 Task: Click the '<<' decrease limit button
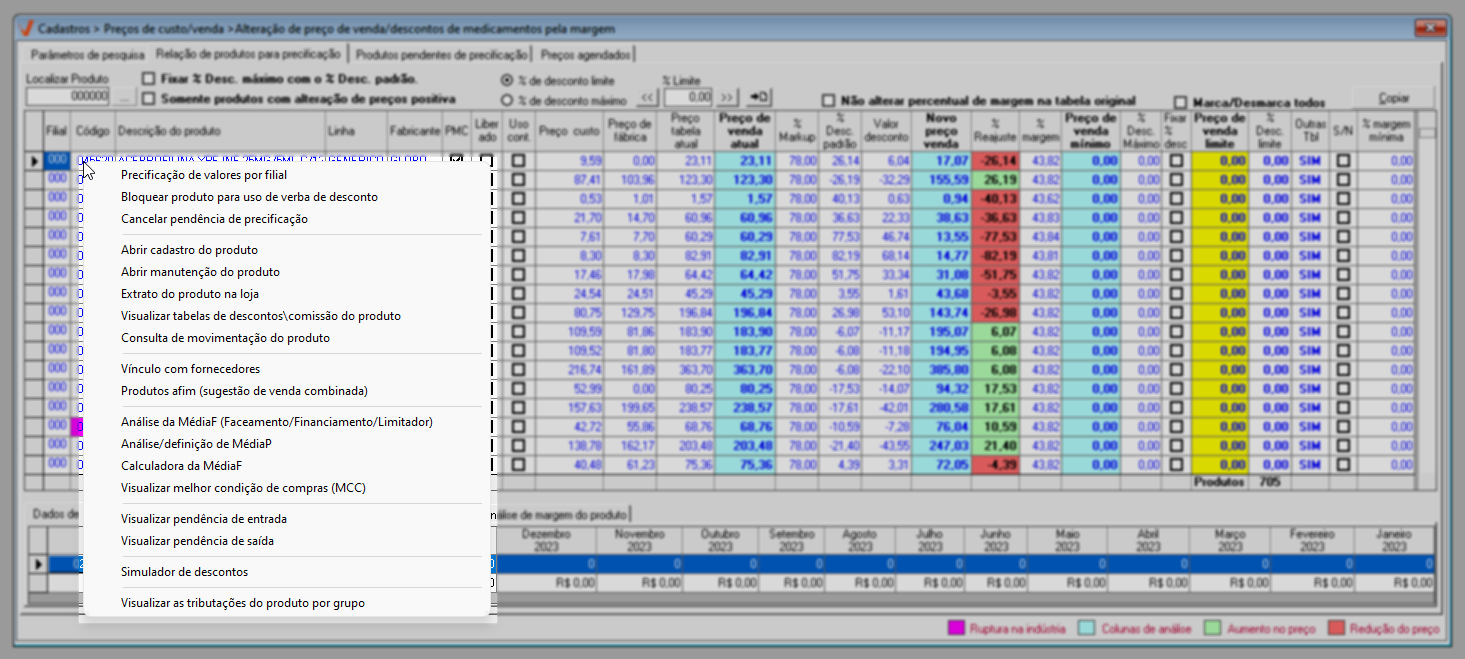click(648, 97)
